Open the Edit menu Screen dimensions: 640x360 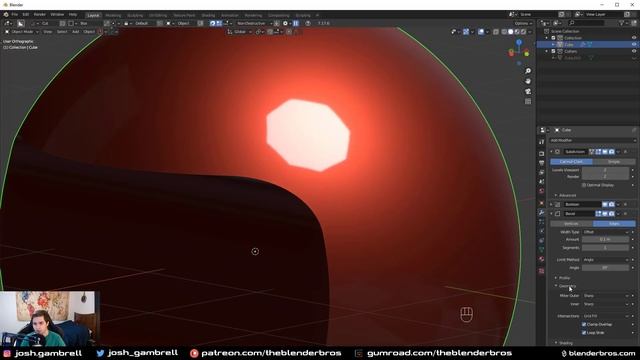pyautogui.click(x=26, y=14)
